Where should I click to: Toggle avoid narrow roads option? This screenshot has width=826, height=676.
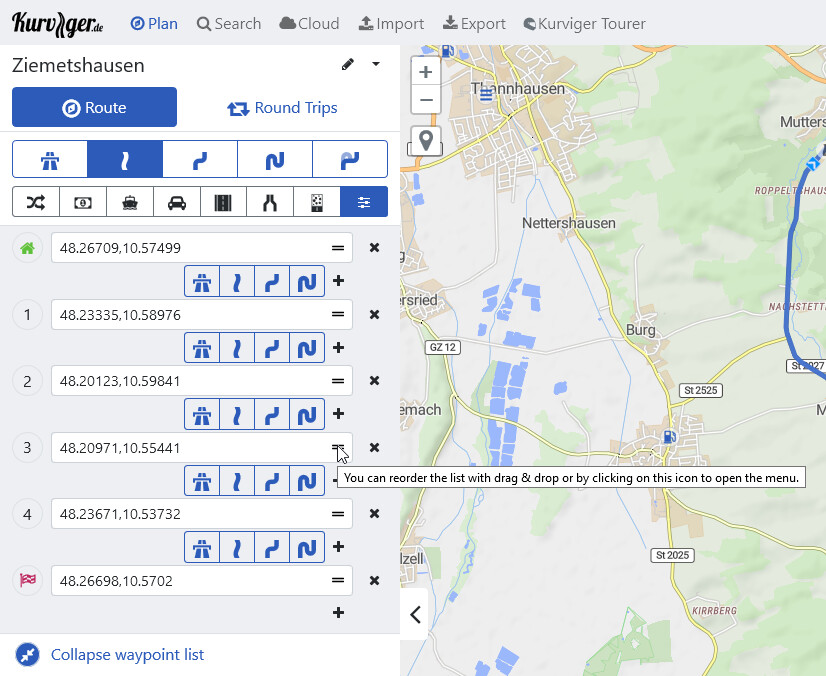coord(270,202)
